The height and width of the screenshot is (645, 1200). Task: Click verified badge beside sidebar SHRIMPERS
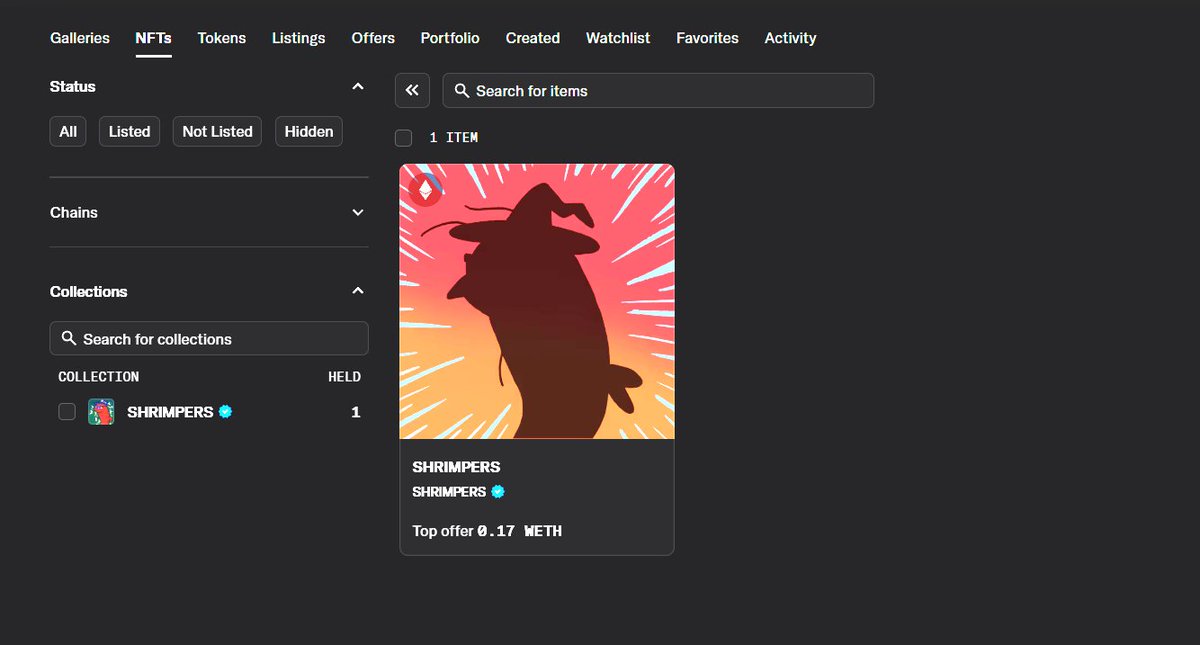[x=225, y=411]
